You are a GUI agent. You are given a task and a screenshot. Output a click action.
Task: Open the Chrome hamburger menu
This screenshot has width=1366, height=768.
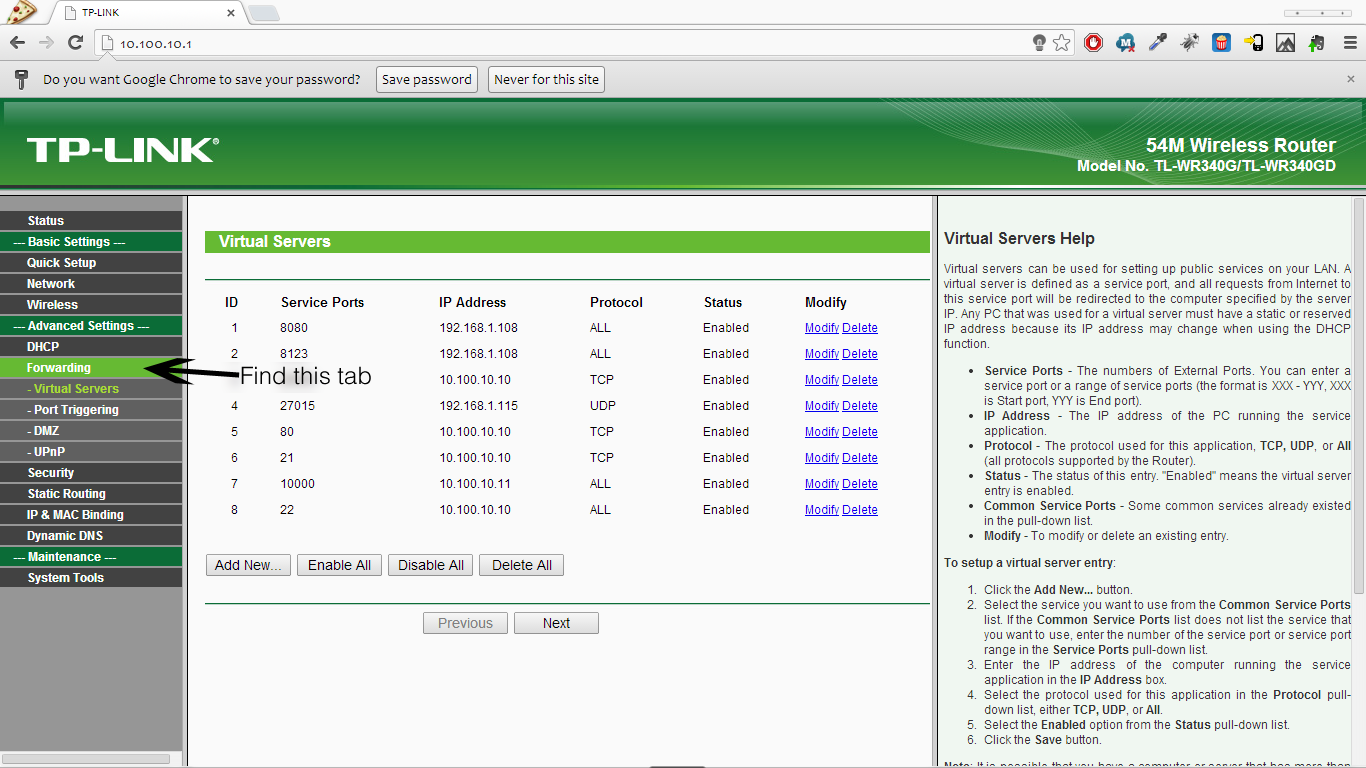point(1348,43)
